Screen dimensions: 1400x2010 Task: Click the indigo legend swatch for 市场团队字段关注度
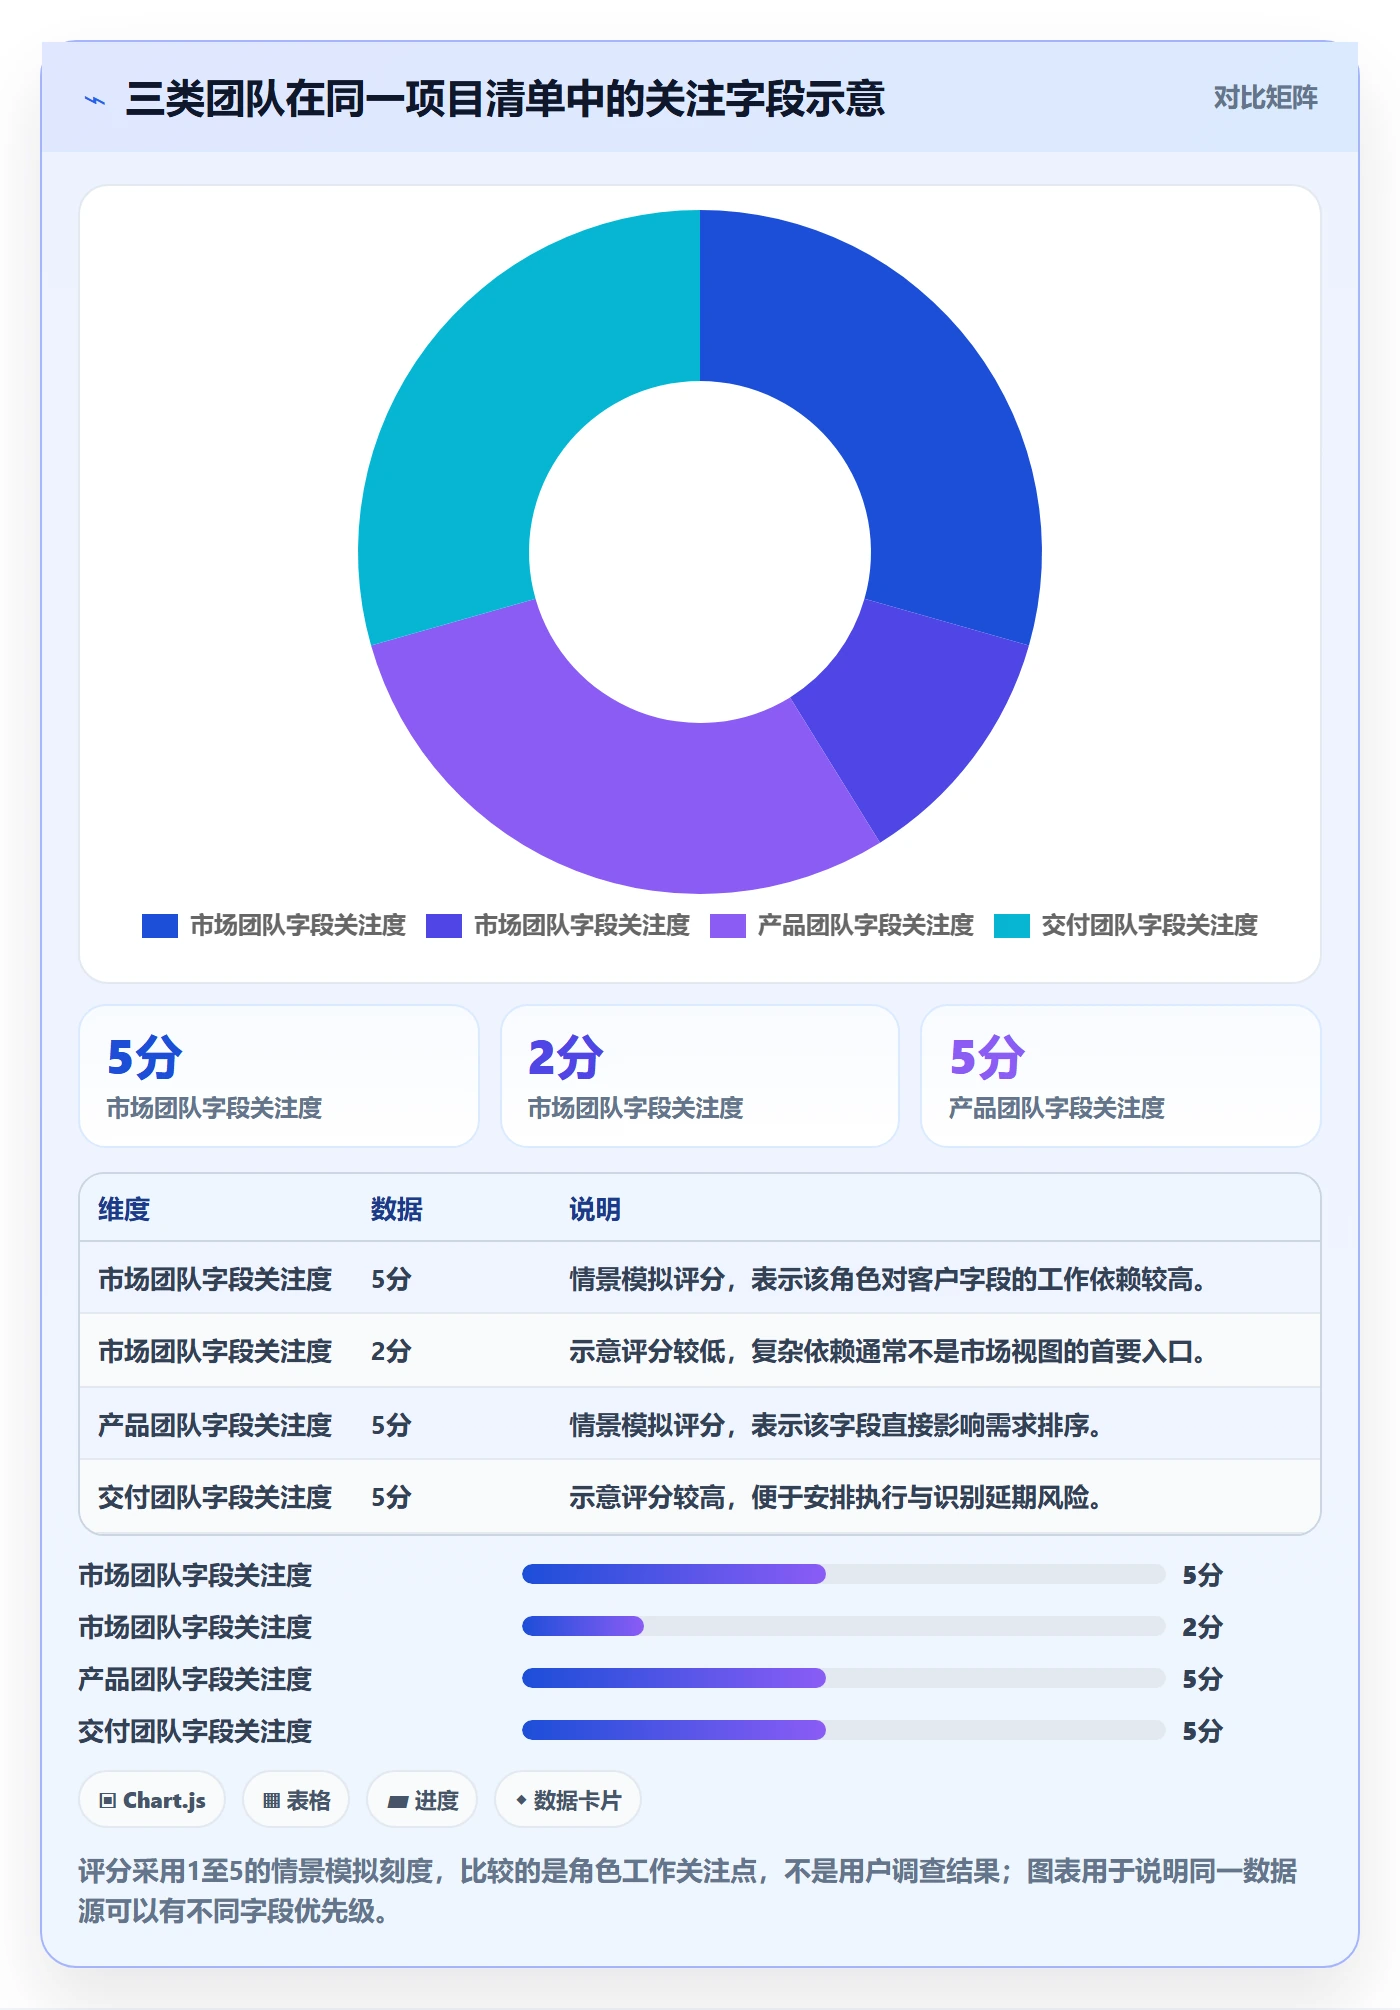(x=444, y=926)
